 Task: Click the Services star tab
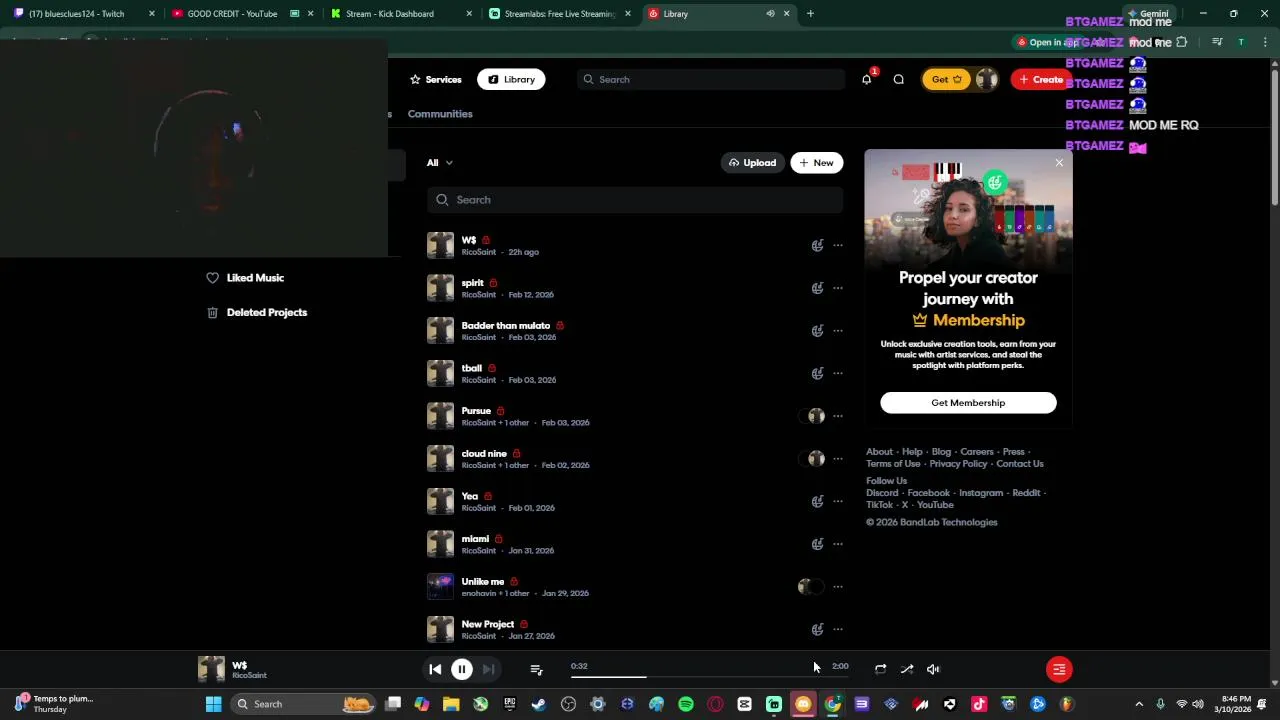pos(435,79)
